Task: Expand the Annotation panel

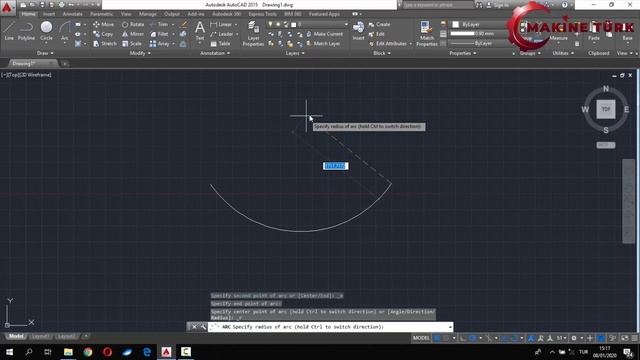Action: (215, 53)
